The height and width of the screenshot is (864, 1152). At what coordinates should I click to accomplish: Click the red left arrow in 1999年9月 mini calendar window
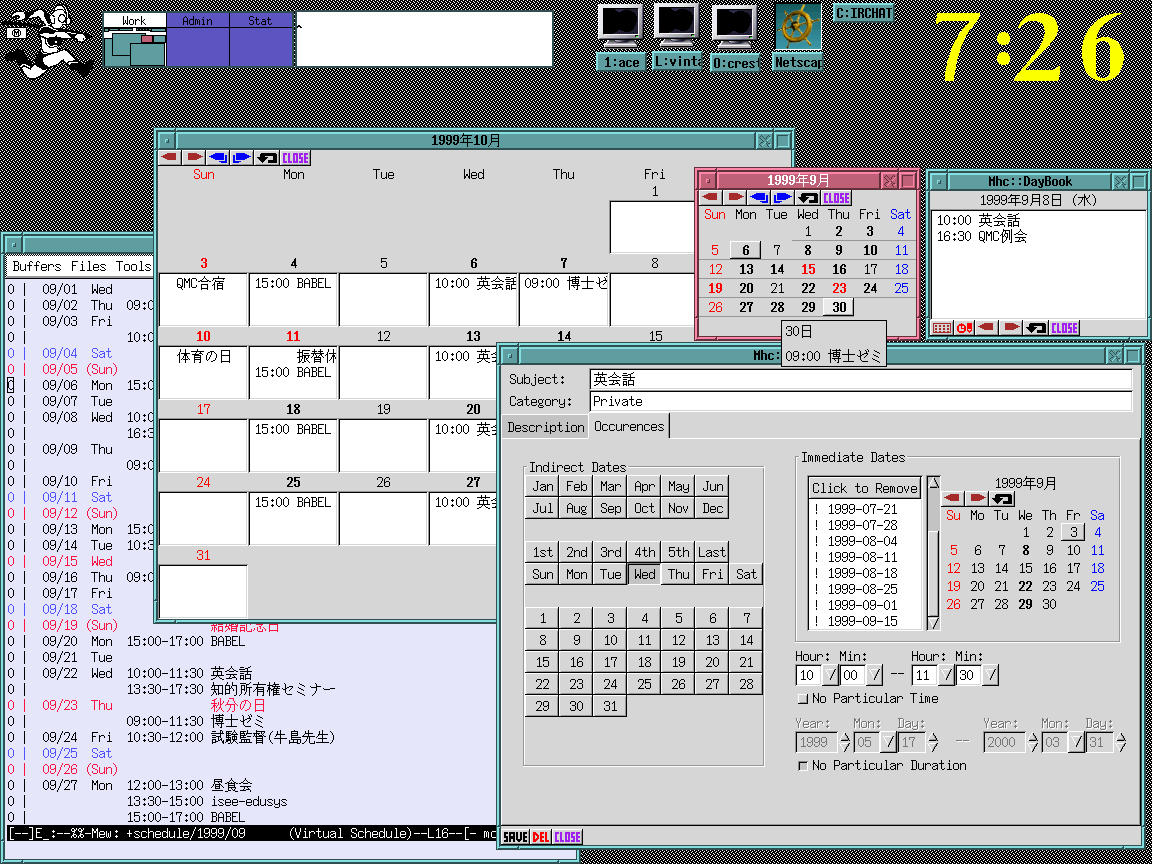[710, 198]
